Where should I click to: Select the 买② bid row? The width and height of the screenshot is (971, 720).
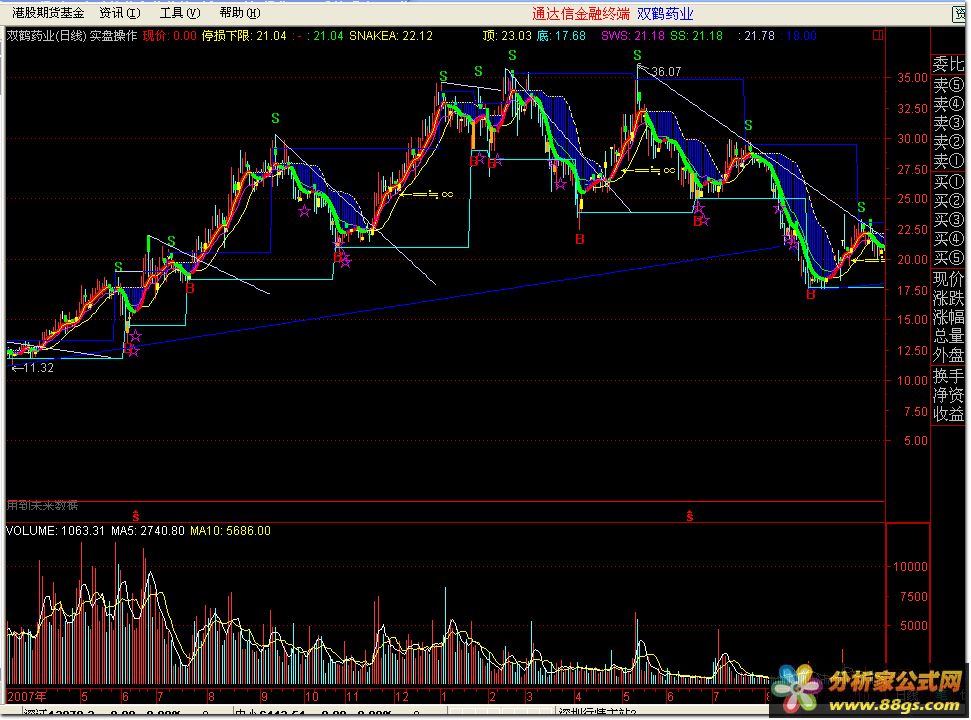tap(948, 201)
